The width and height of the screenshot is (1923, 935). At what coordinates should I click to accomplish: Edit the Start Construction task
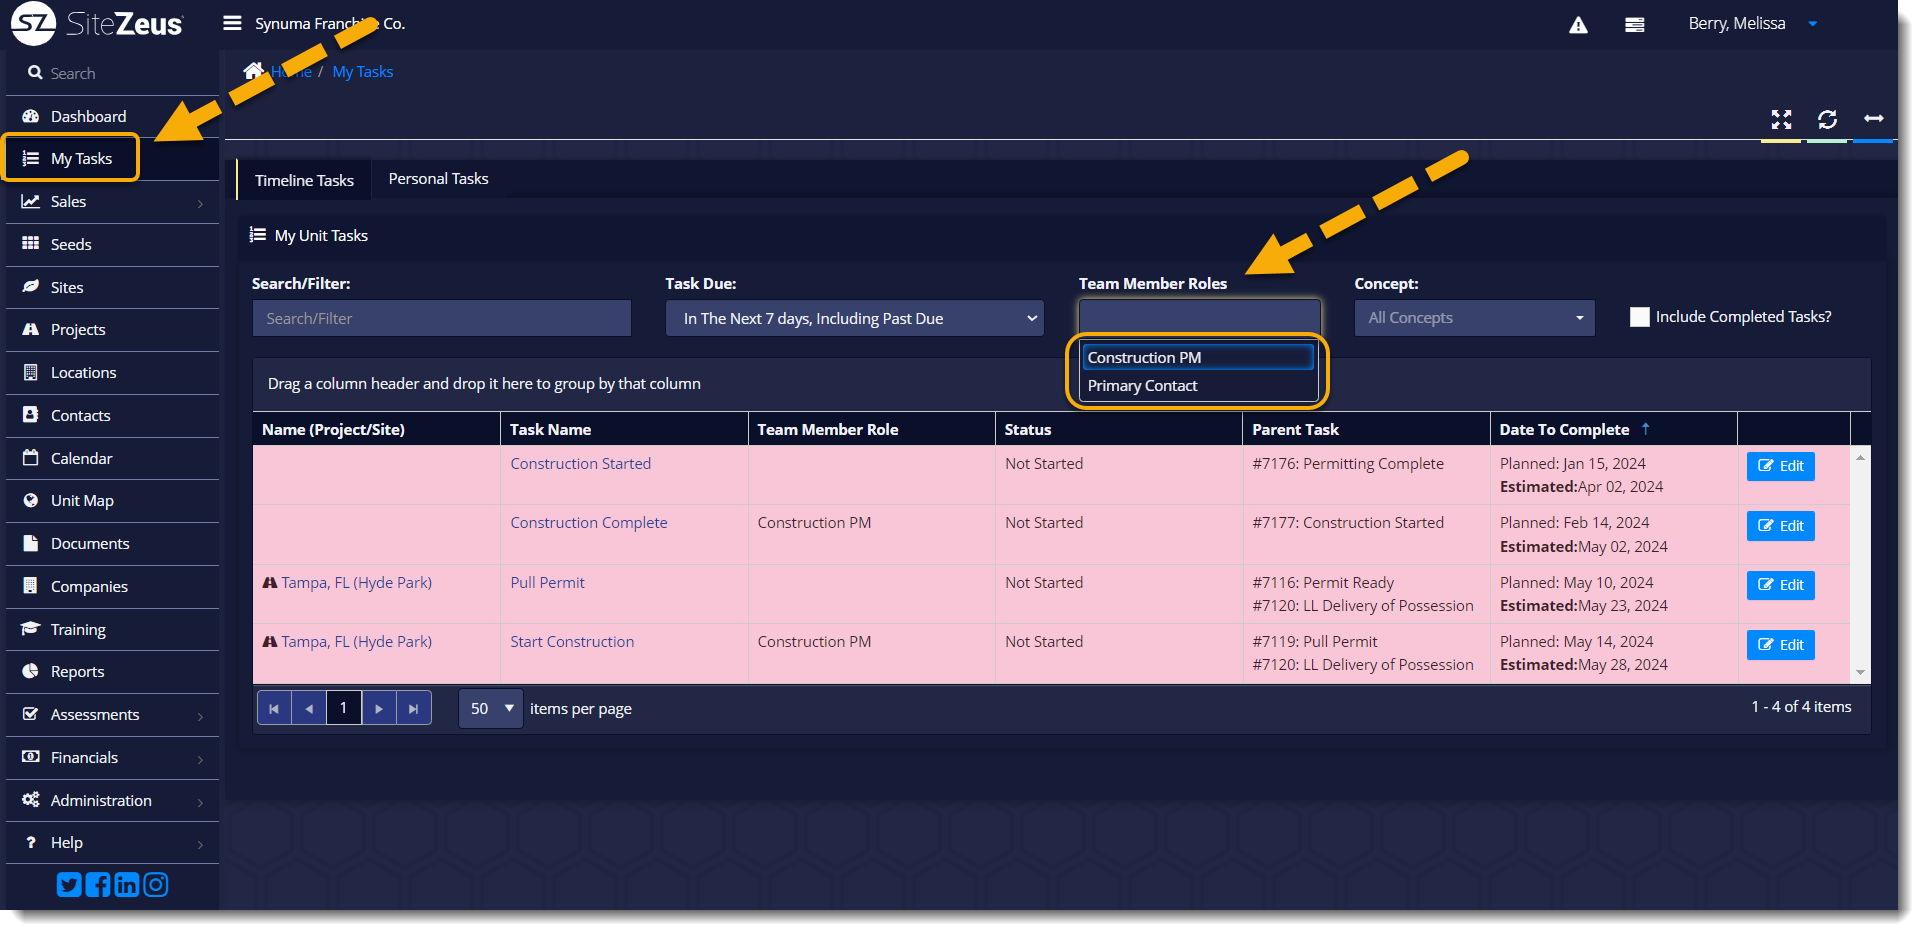(1780, 645)
